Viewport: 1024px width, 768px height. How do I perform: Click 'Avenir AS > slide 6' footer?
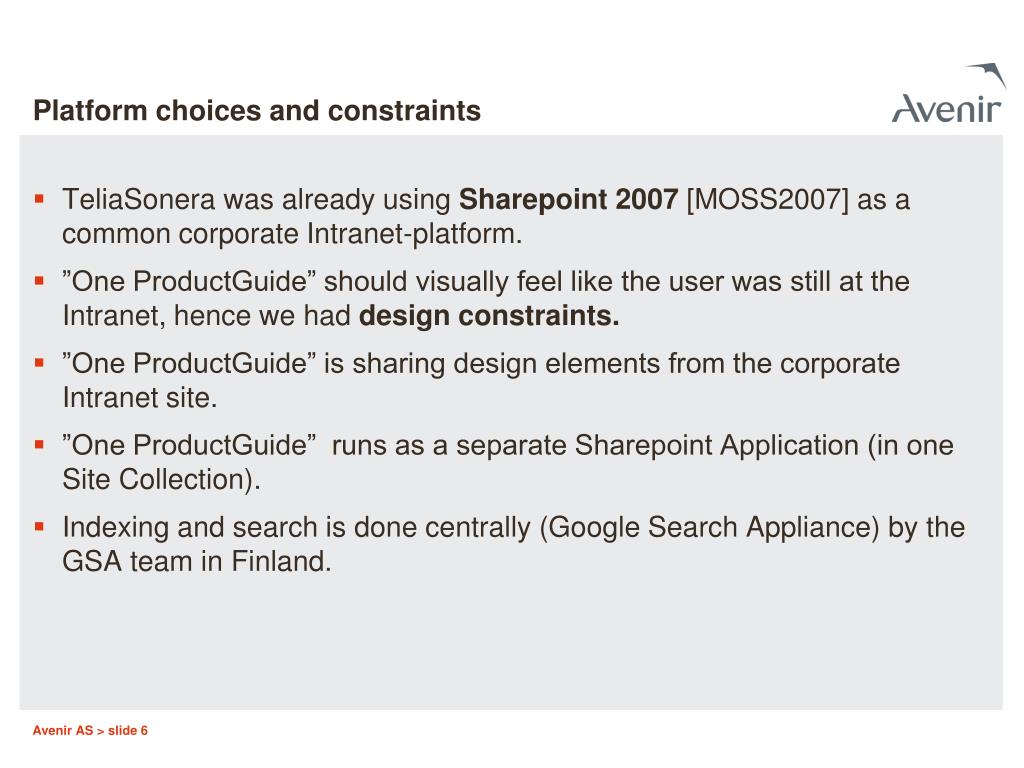[90, 731]
